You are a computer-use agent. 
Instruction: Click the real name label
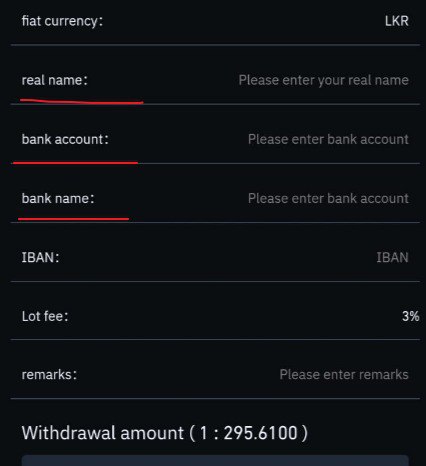(x=54, y=80)
